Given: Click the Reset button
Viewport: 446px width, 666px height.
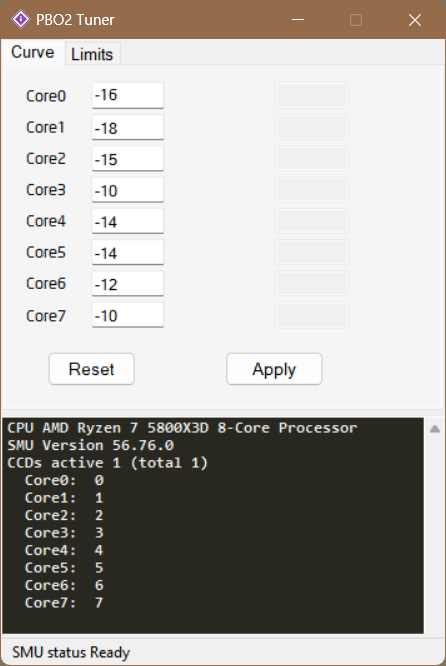Looking at the screenshot, I should (92, 369).
